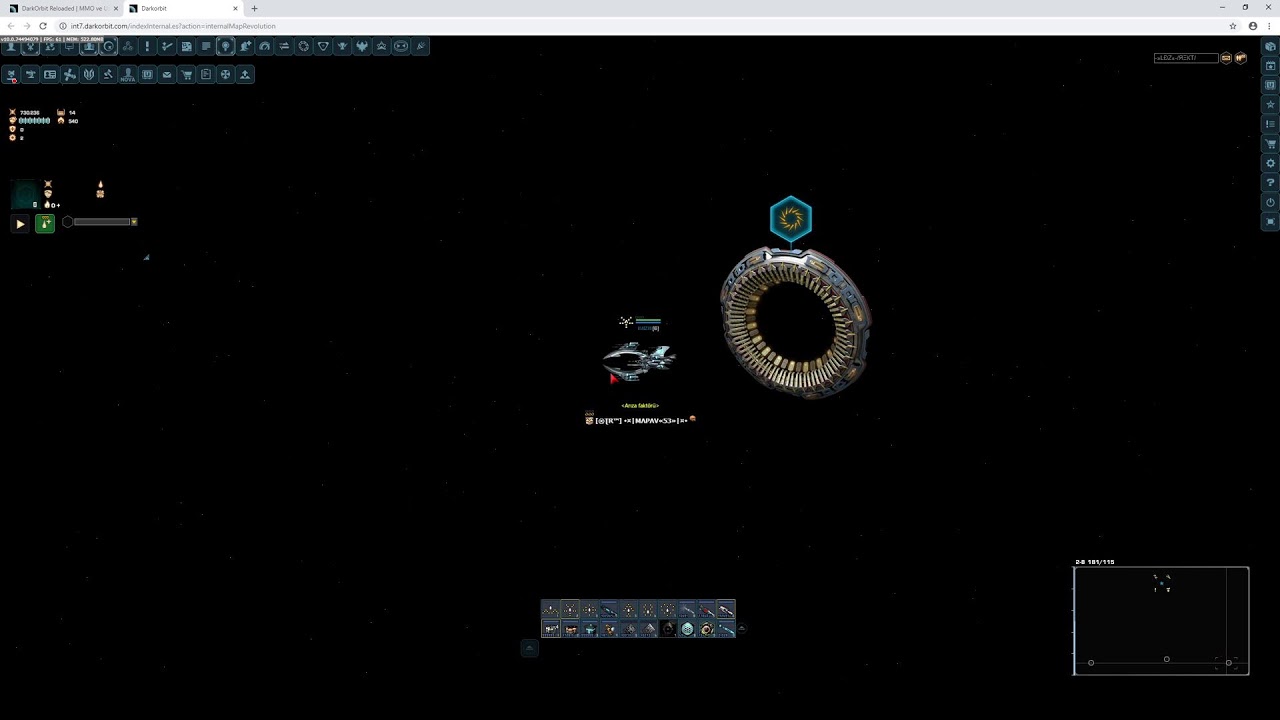
Task: Open the pet gear dropdown arrow
Action: pyautogui.click(x=134, y=222)
